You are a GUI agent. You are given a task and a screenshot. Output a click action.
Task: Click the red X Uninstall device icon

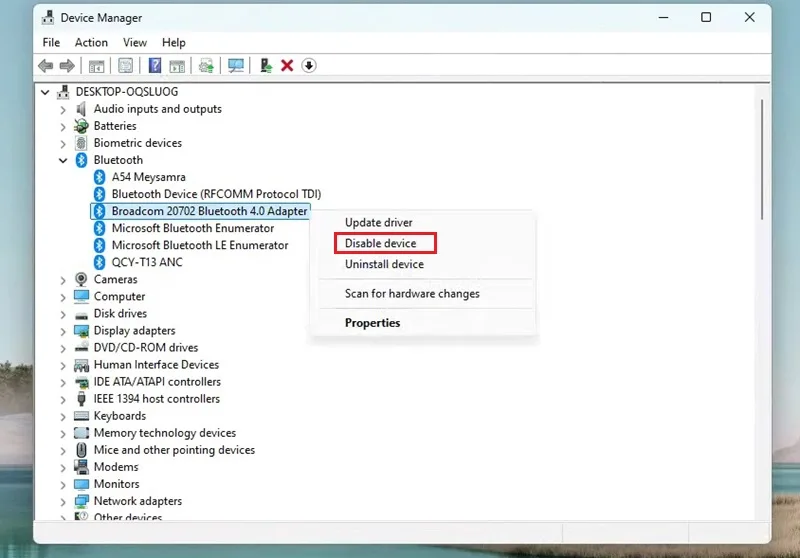(287, 65)
